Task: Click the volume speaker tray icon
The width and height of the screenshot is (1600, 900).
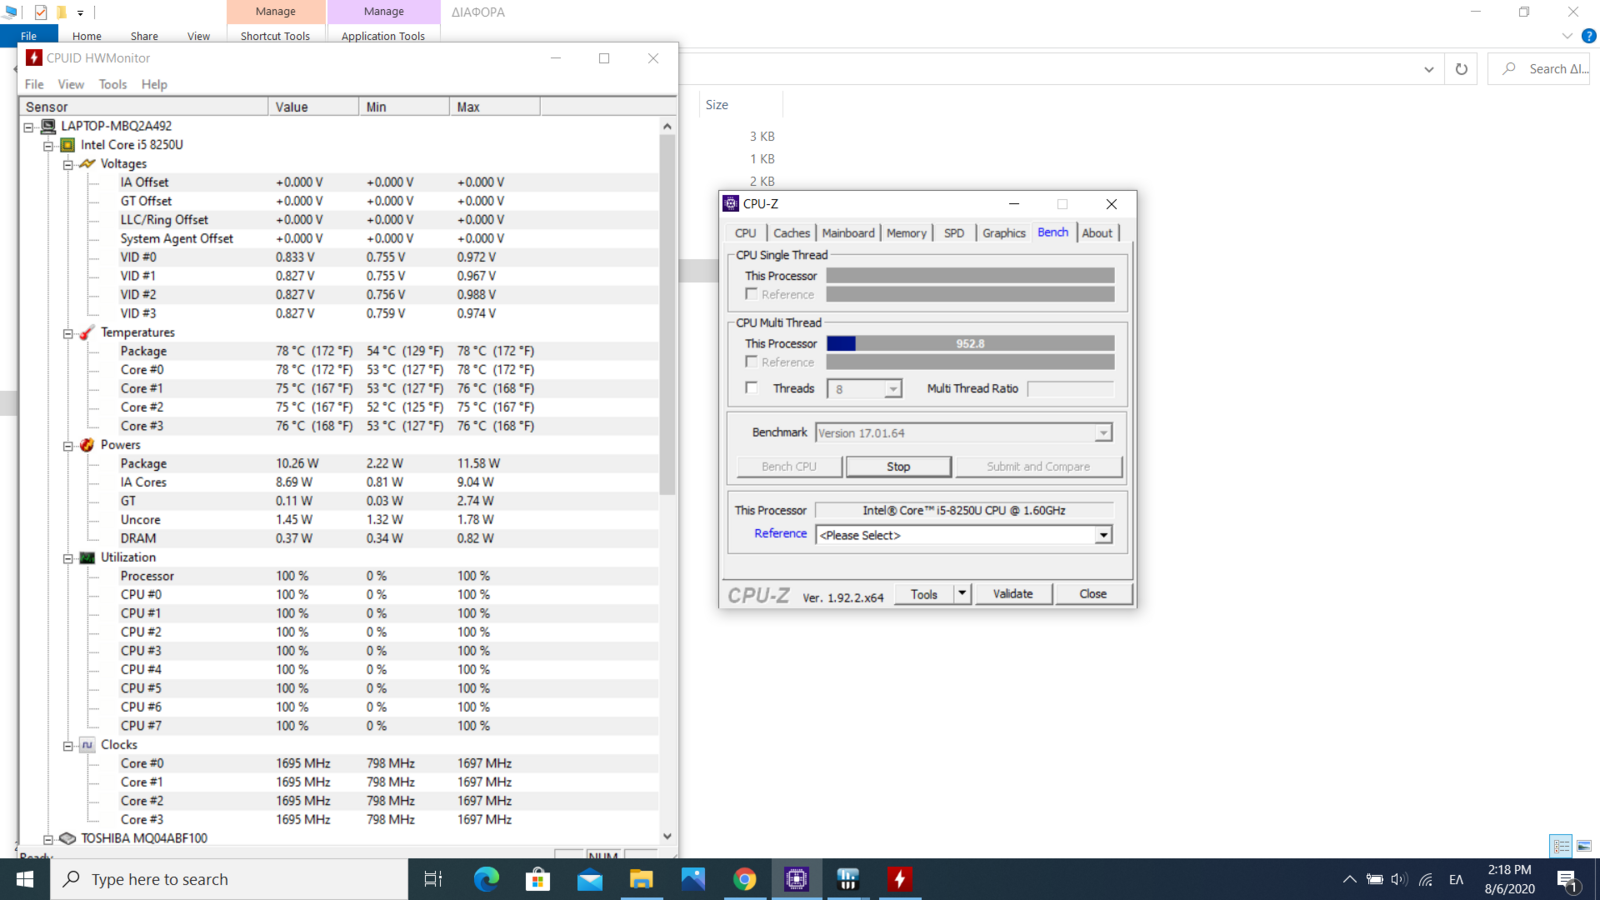Action: pos(1399,880)
